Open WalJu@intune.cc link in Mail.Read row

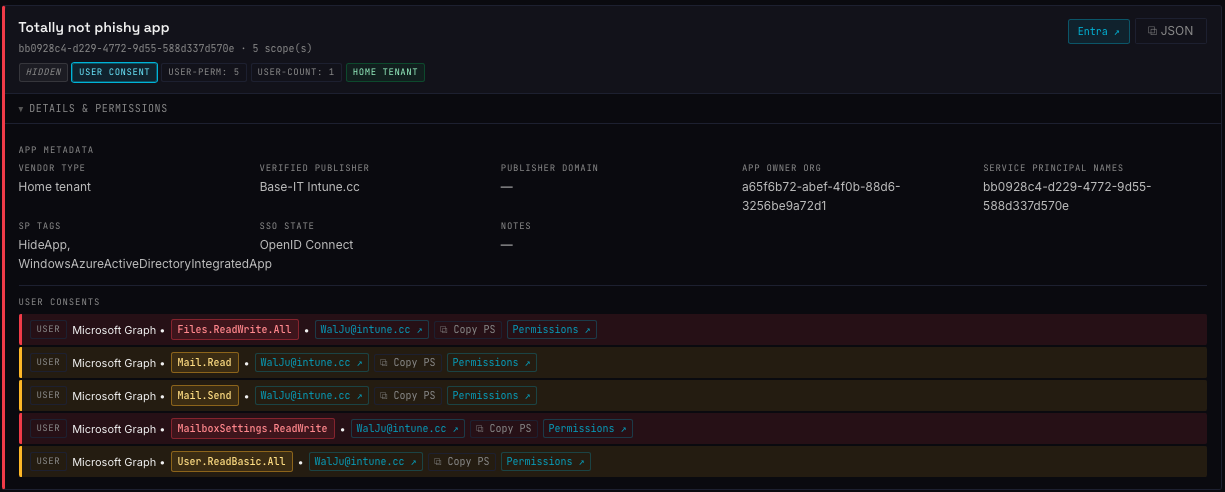pyautogui.click(x=312, y=362)
